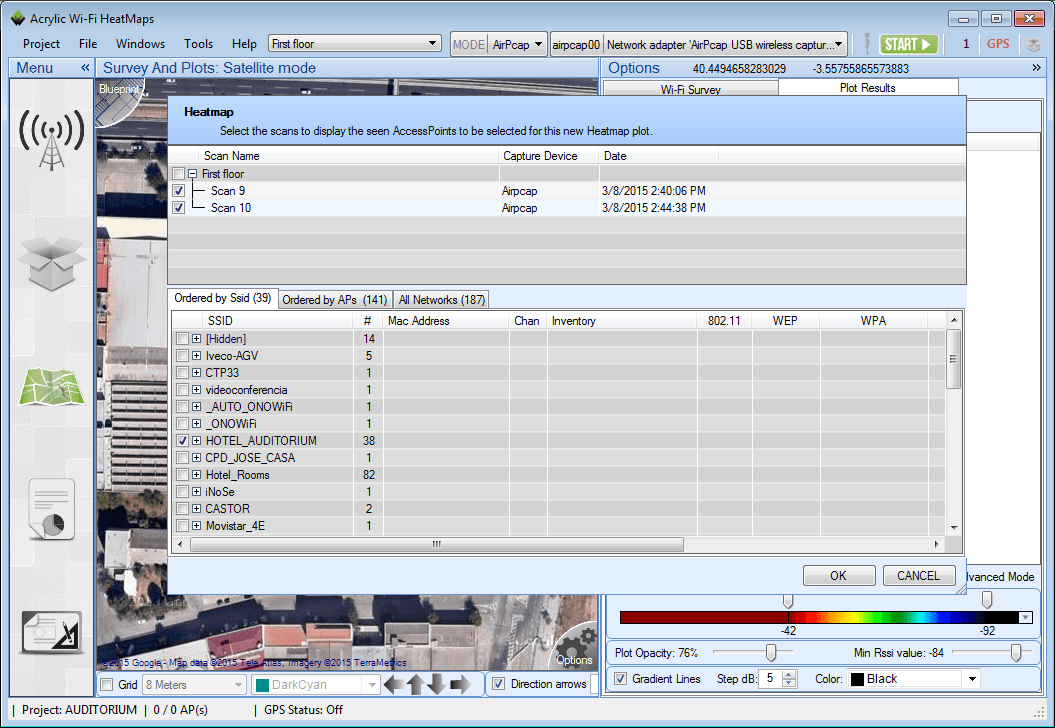The height and width of the screenshot is (728, 1055).
Task: Click the open box inventory sidebar icon
Action: (x=52, y=264)
